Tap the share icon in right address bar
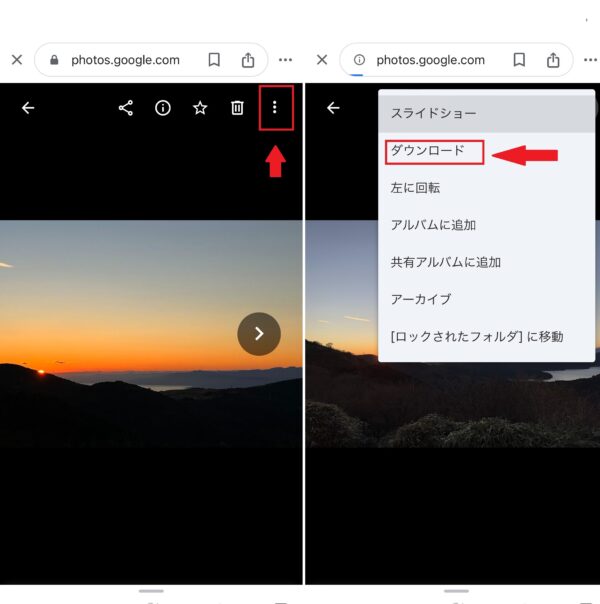Image resolution: width=600 pixels, height=604 pixels. point(553,60)
